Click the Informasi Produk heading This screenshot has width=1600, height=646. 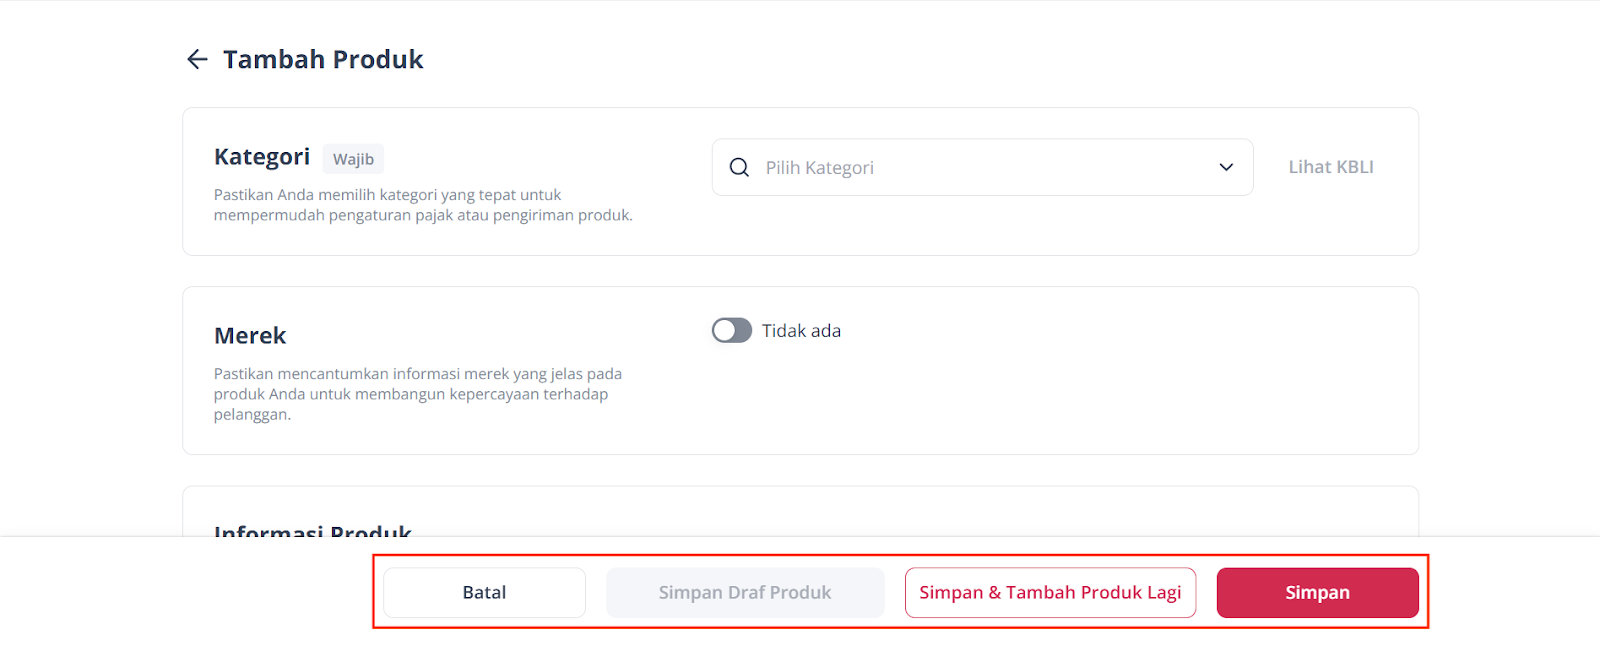tap(313, 529)
